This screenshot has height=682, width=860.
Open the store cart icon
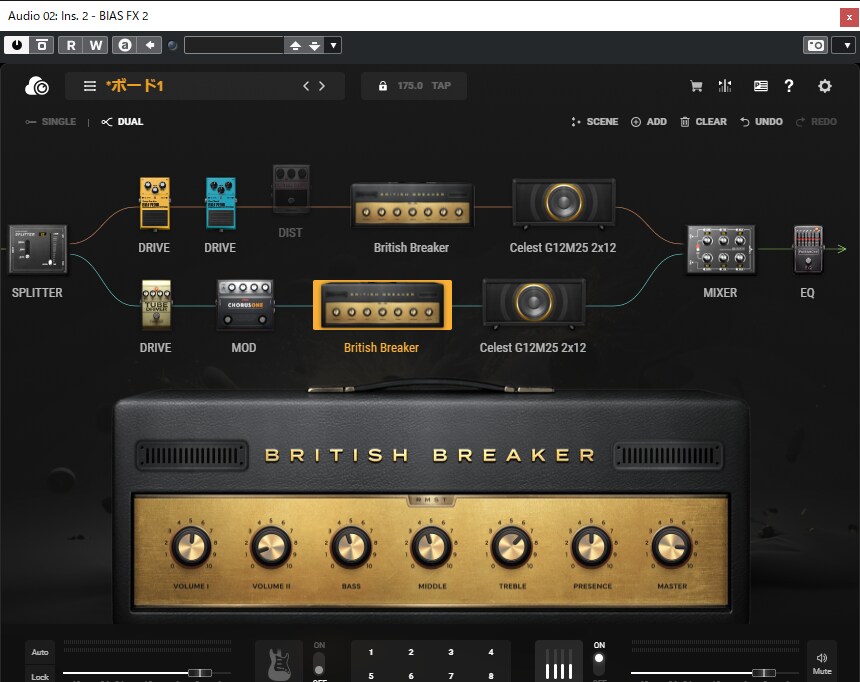(696, 86)
